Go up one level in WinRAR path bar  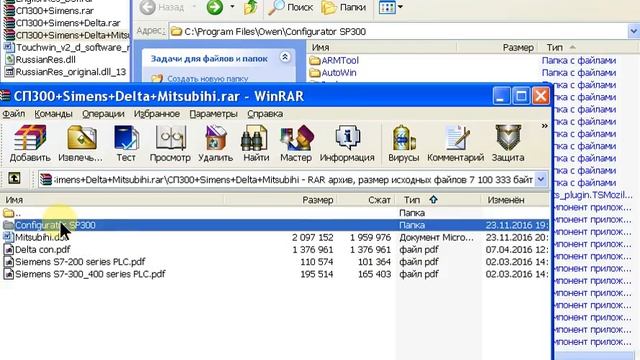[x=14, y=178]
